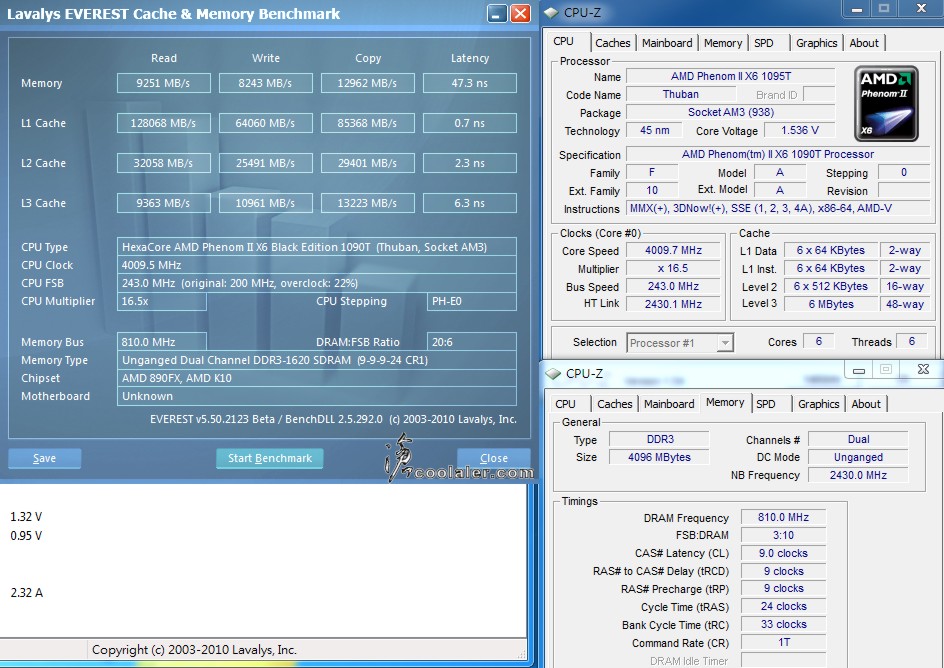944x668 pixels.
Task: Click the CPU Type field in EVEREST
Action: click(x=317, y=247)
